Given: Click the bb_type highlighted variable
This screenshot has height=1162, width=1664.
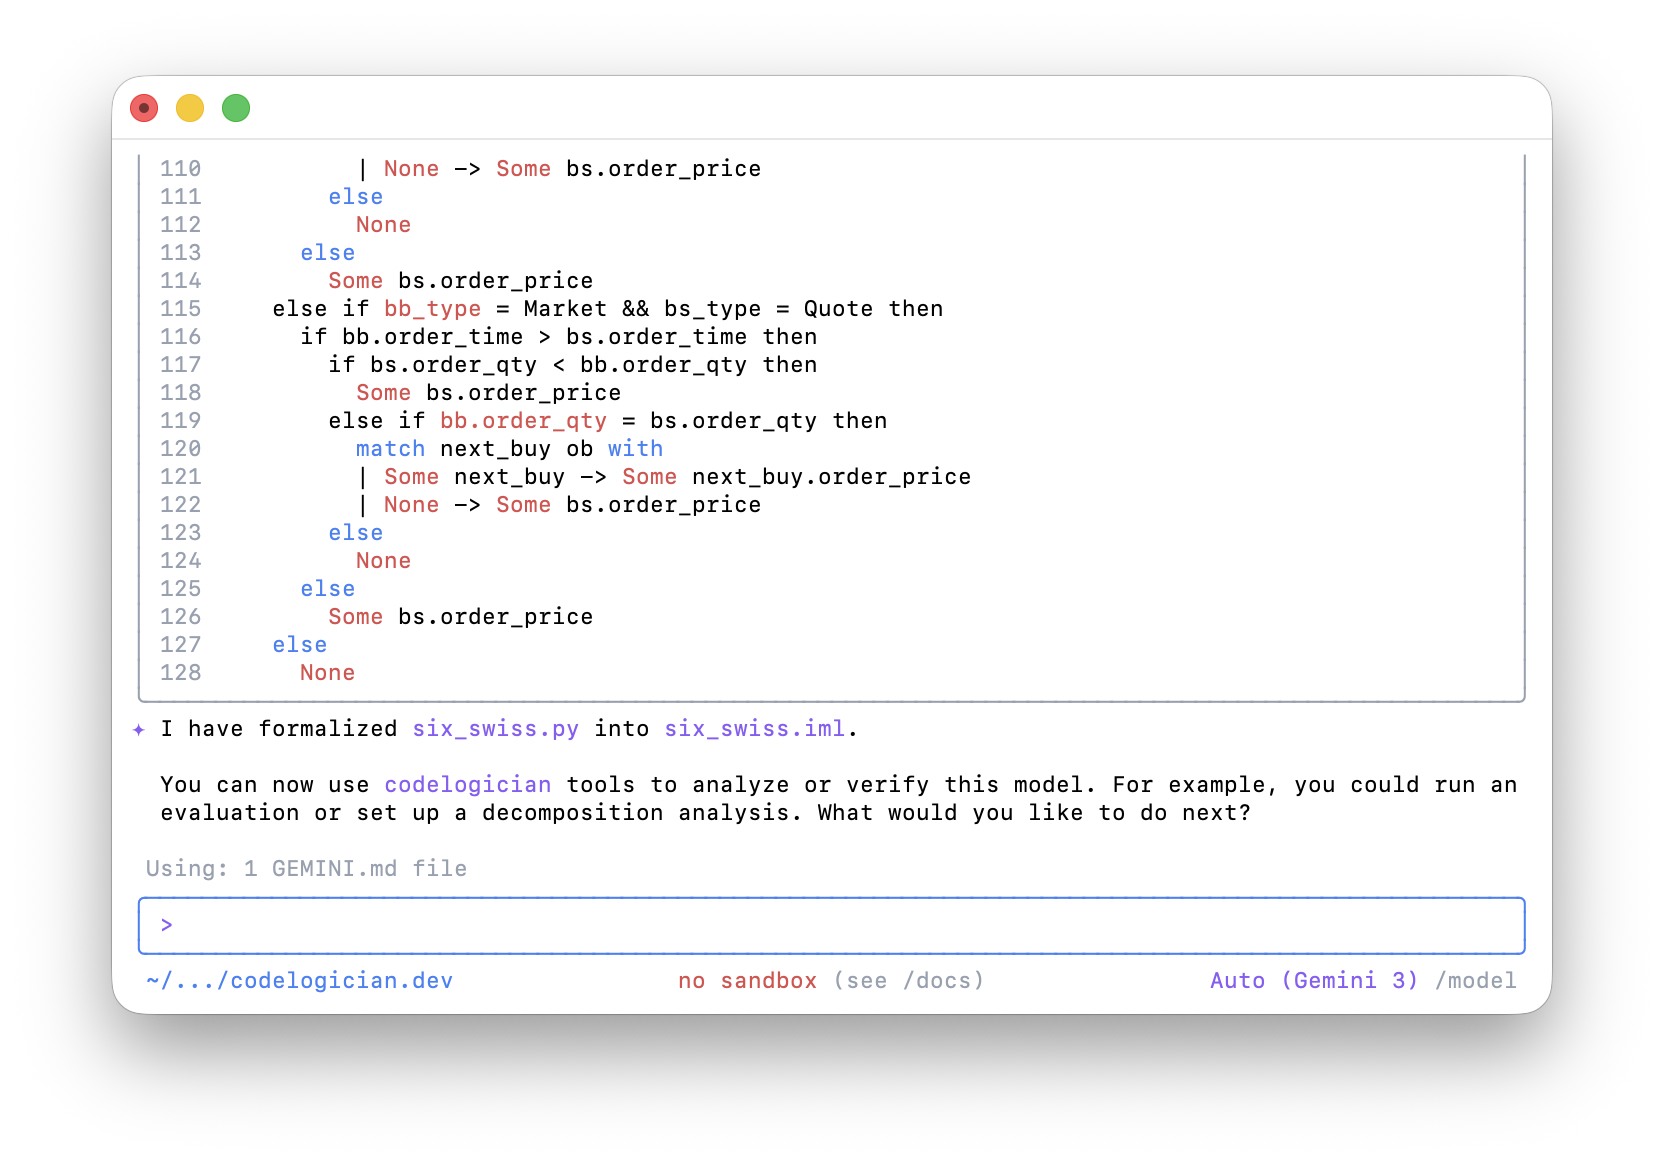Looking at the screenshot, I should point(431,308).
